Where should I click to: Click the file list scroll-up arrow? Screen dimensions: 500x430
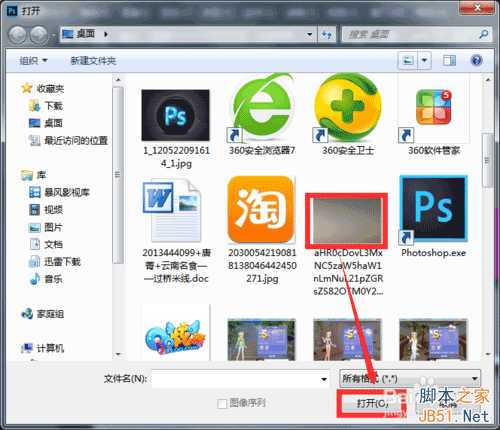click(x=488, y=80)
